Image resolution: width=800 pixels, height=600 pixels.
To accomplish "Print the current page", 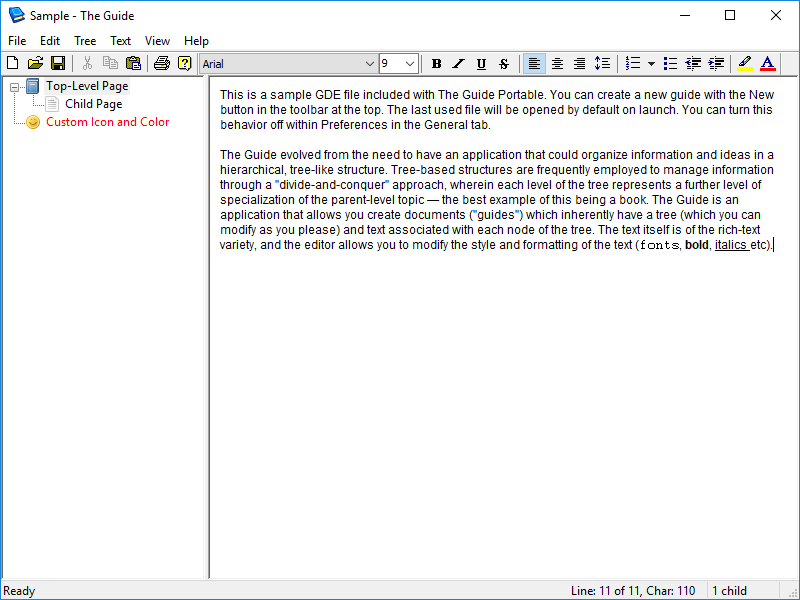I will [161, 64].
